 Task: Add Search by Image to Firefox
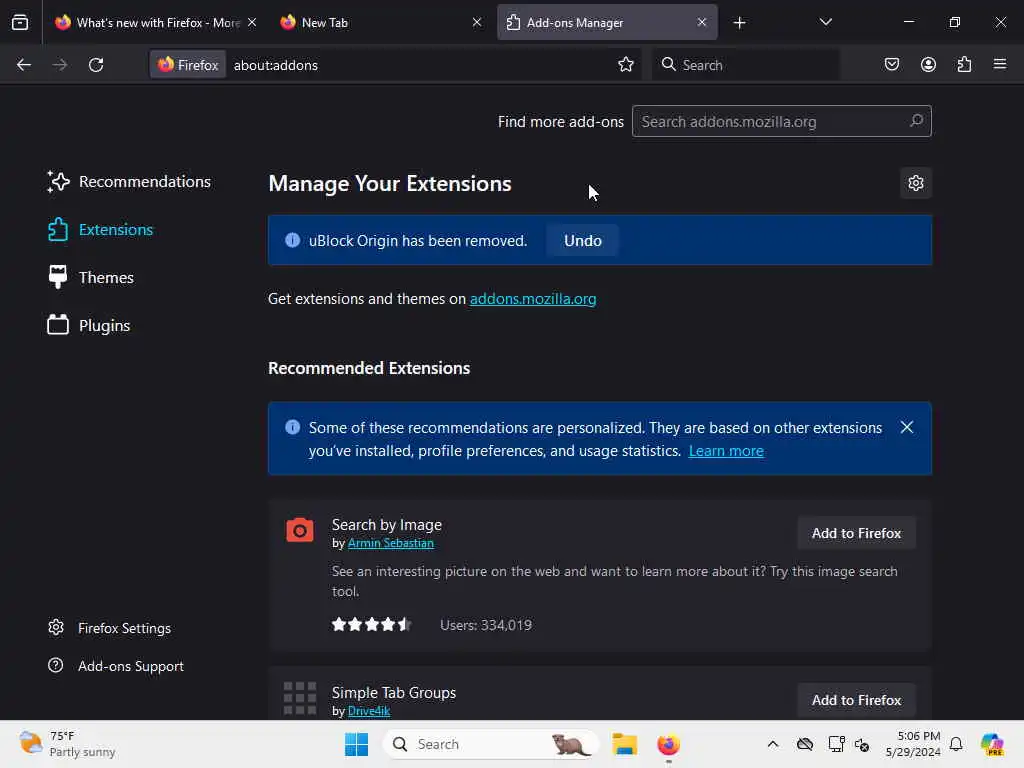[x=856, y=534]
